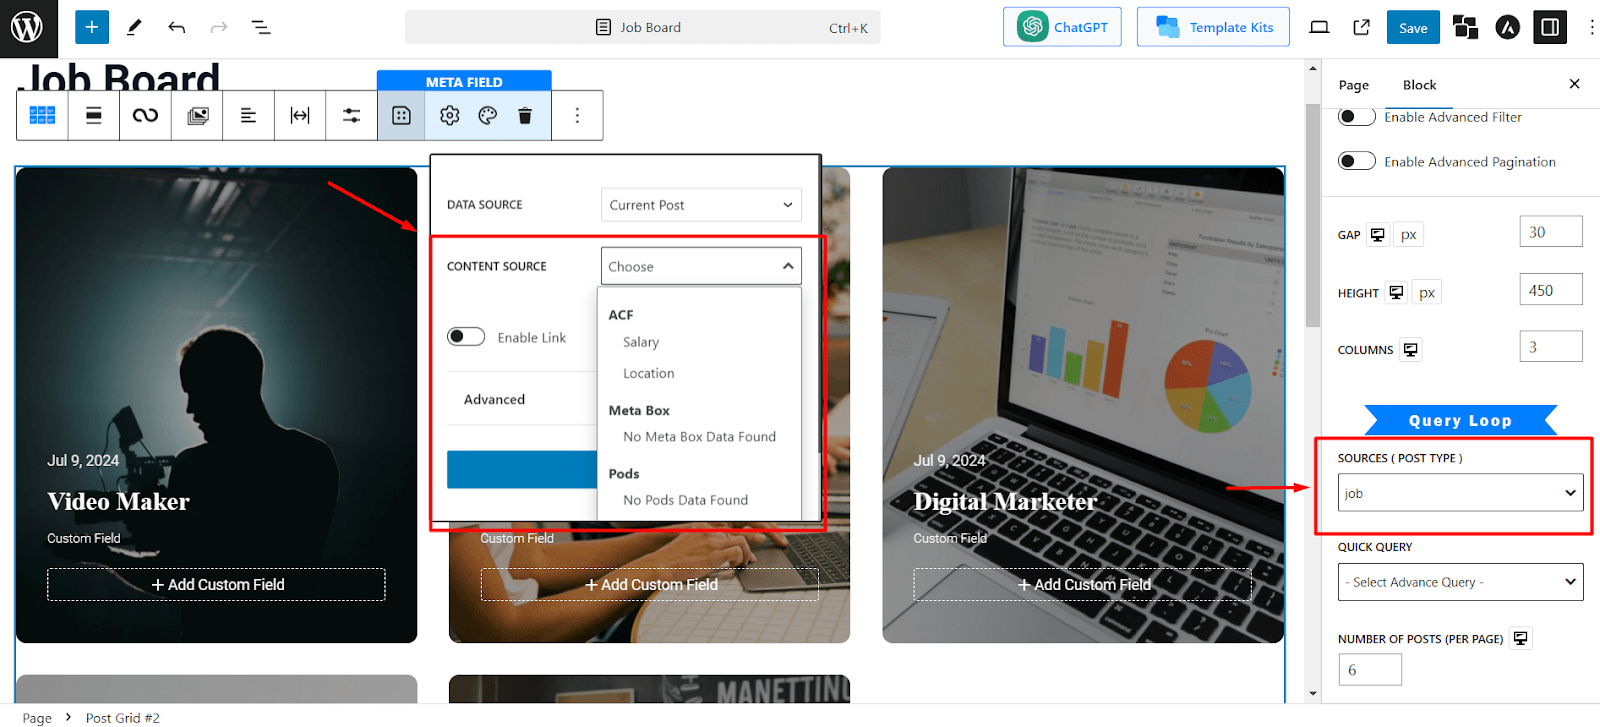Click the Save button
The width and height of the screenshot is (1600, 727).
pos(1412,28)
